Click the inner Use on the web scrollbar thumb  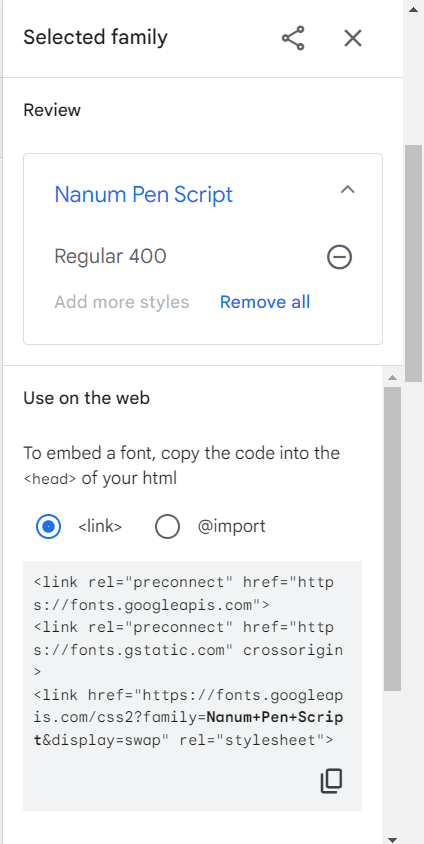pos(392,538)
